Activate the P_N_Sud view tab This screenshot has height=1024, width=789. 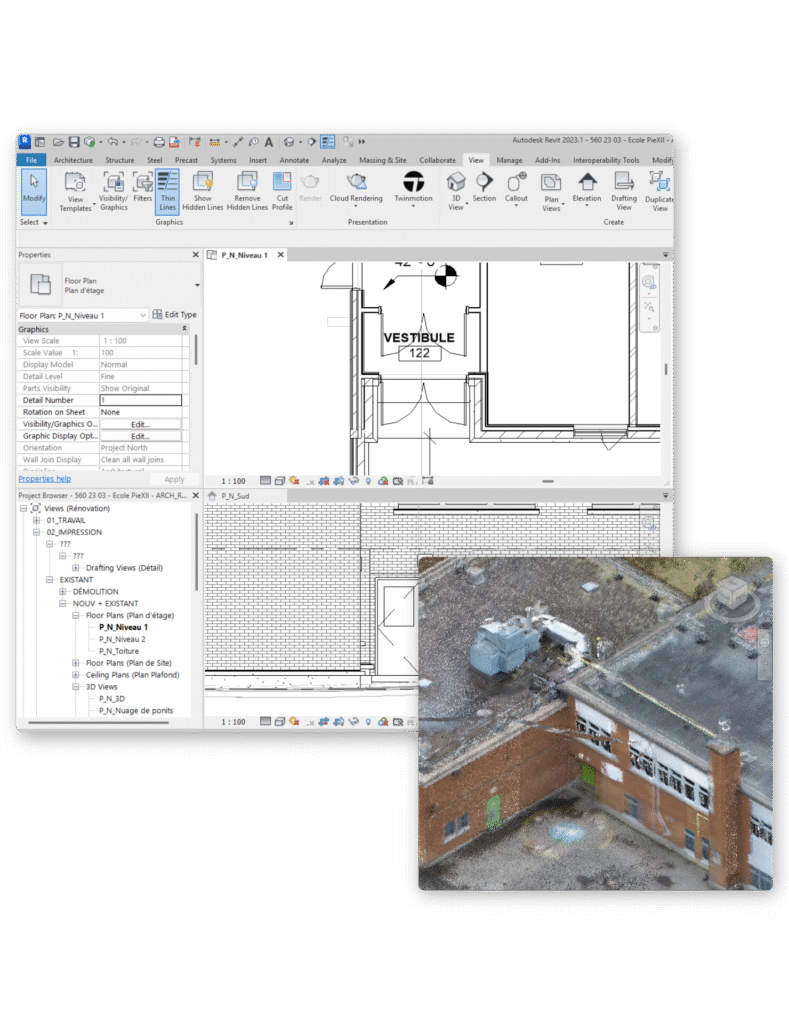pos(235,496)
